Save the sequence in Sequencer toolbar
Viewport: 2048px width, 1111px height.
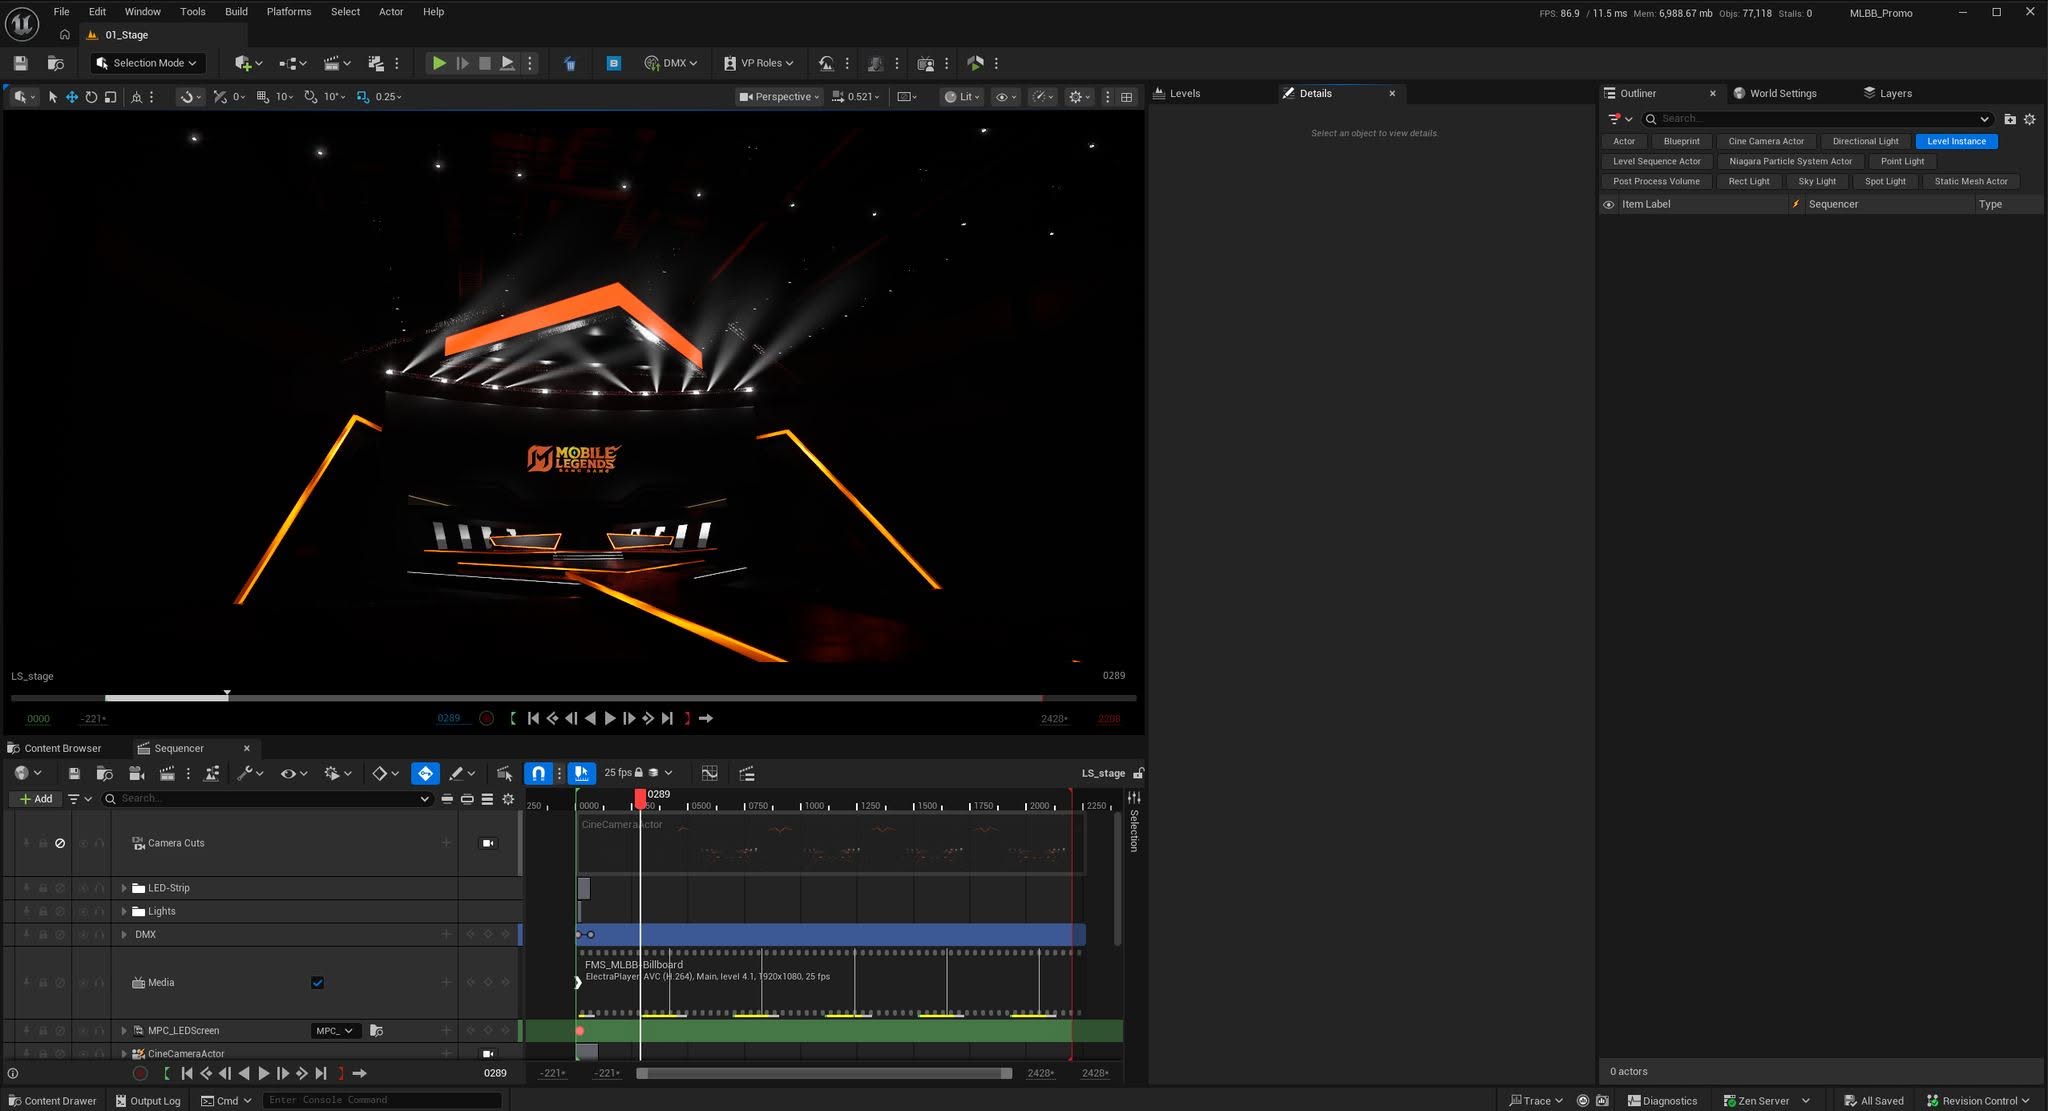(74, 773)
